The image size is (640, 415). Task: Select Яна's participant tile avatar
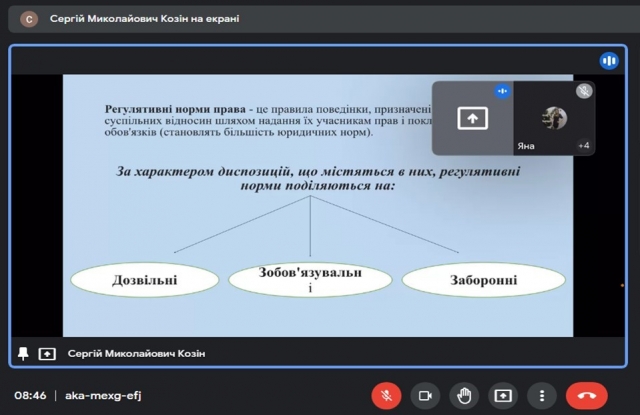pyautogui.click(x=554, y=118)
